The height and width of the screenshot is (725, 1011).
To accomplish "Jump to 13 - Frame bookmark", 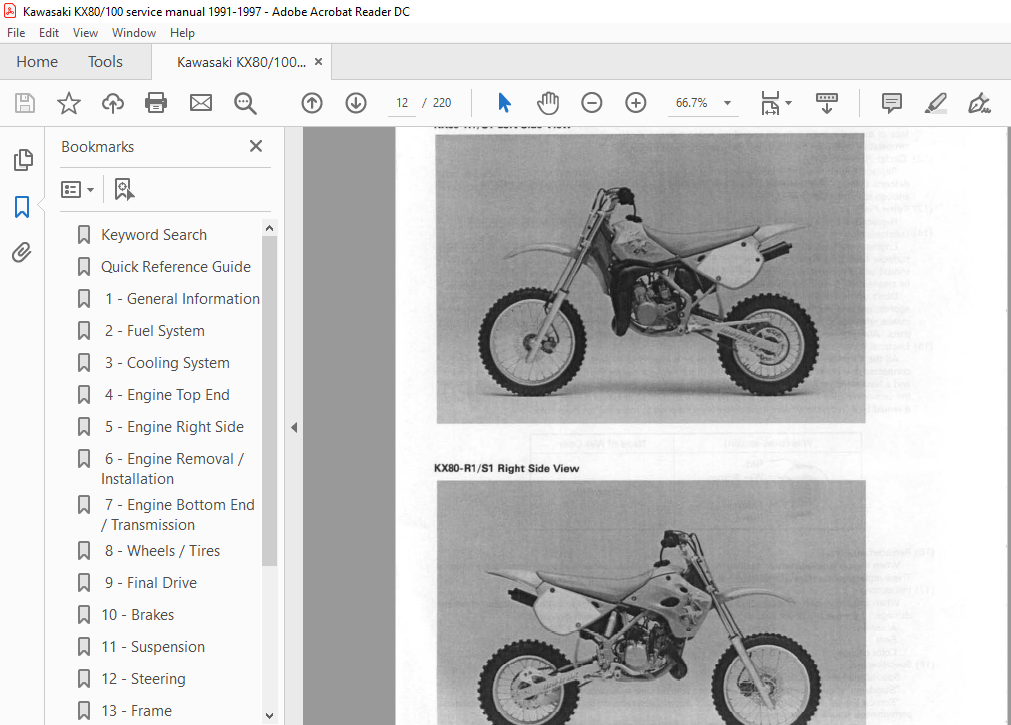I will (x=136, y=711).
